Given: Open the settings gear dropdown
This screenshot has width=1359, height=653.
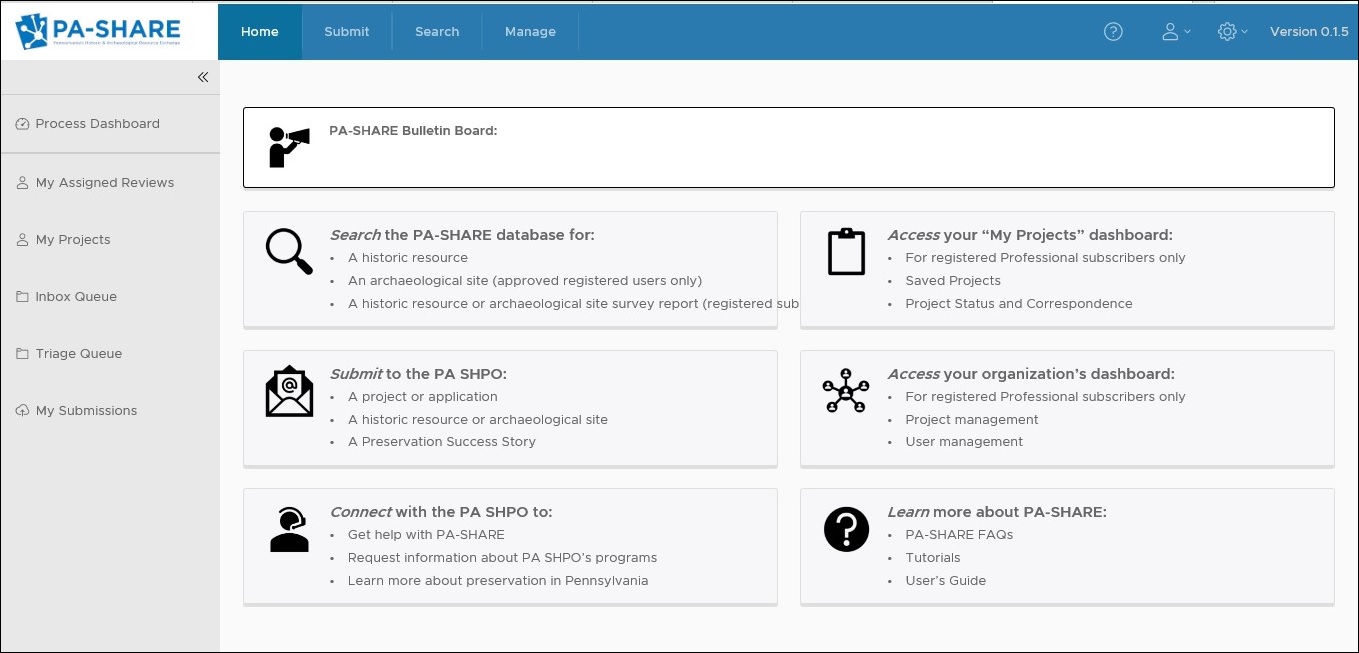Looking at the screenshot, I should click(1232, 32).
